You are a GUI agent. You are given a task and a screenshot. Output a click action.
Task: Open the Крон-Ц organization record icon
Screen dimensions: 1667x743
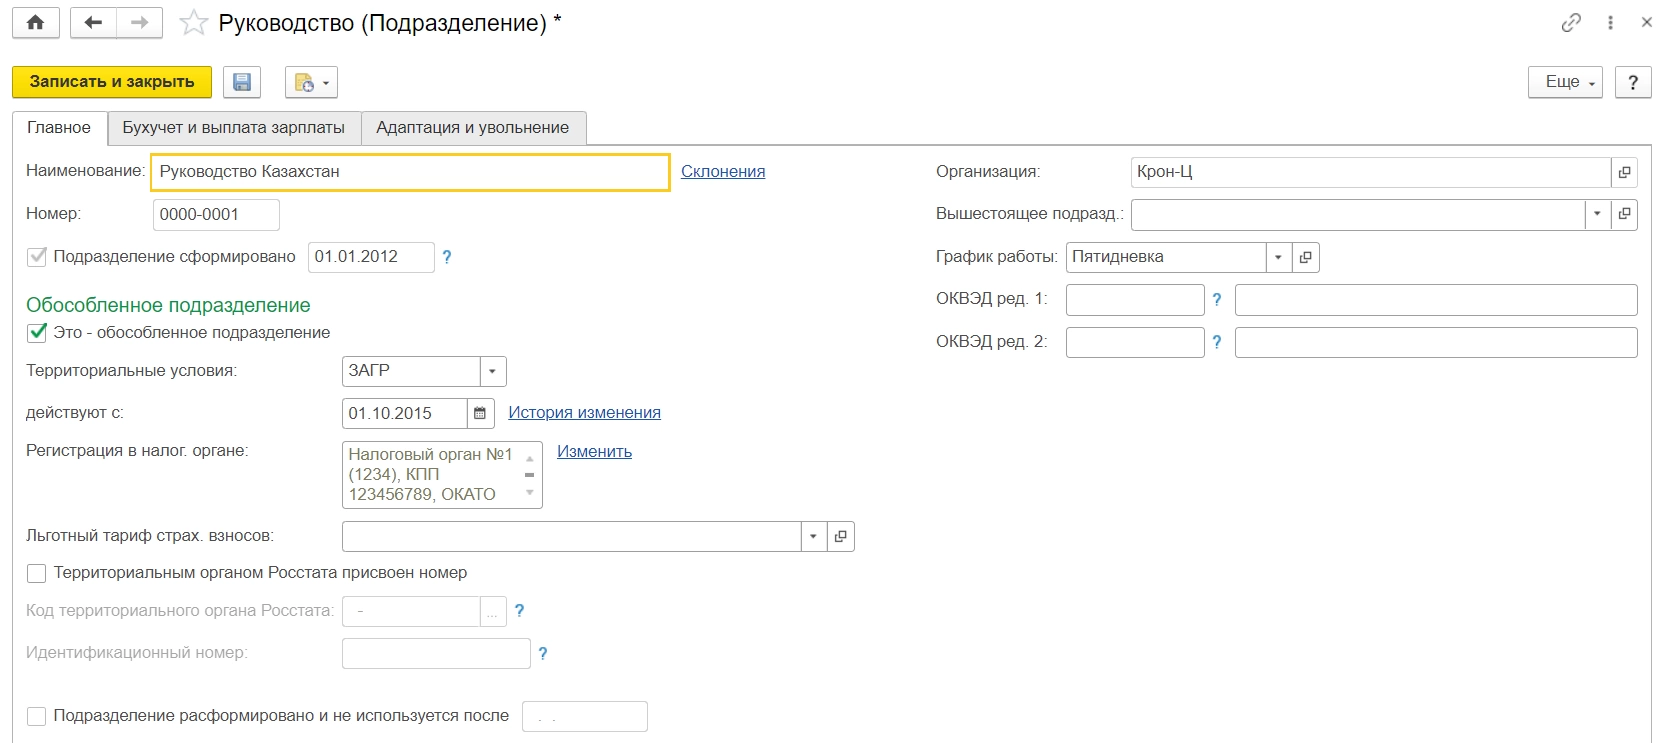(x=1624, y=172)
